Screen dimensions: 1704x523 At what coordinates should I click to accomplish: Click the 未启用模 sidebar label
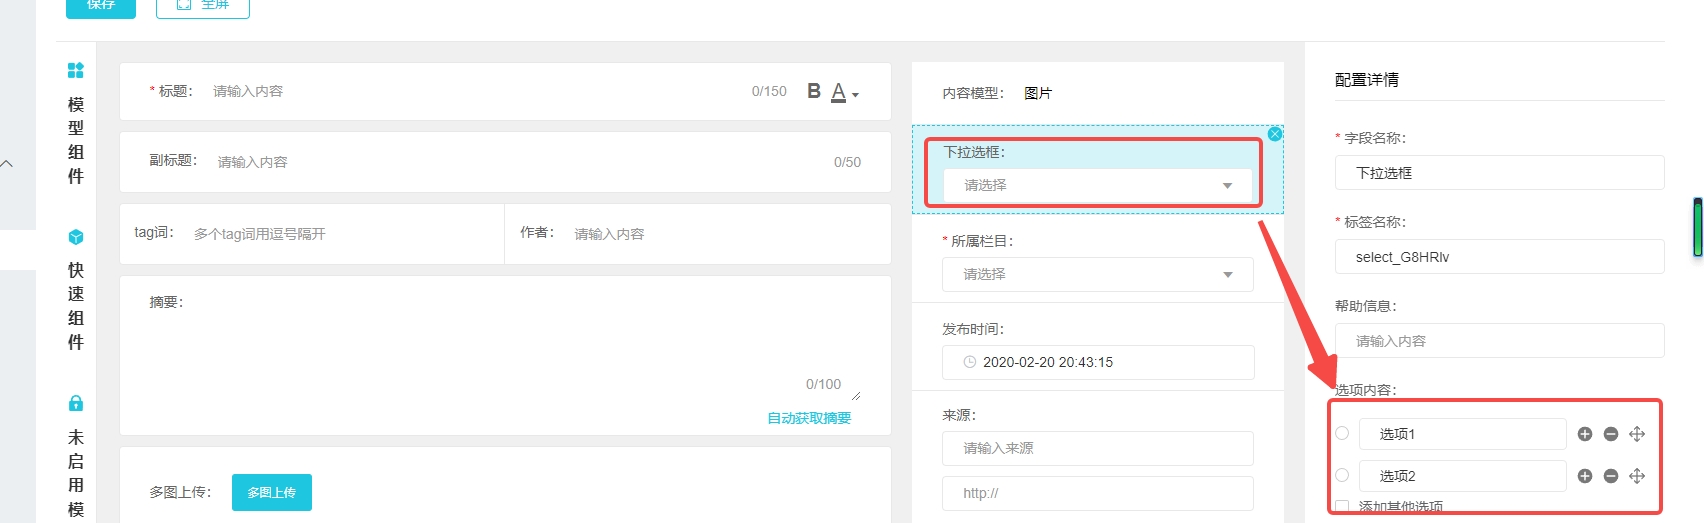tap(76, 473)
